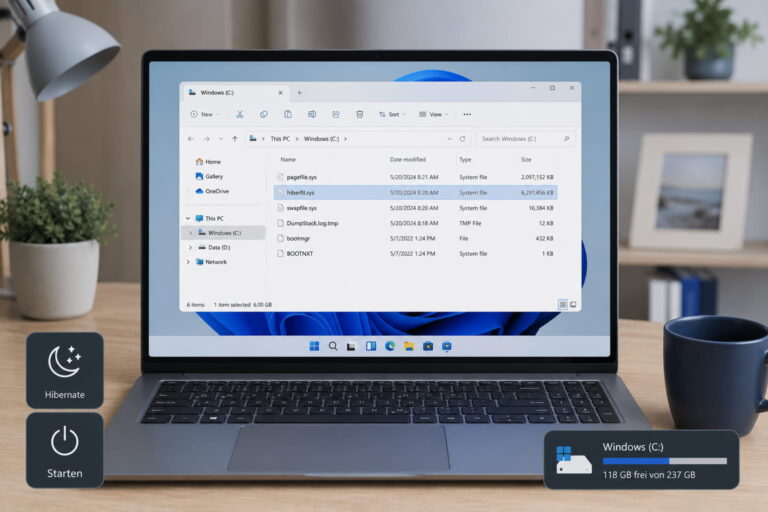Launch Microsoft Edge from the taskbar
768x512 pixels.
[x=390, y=346]
